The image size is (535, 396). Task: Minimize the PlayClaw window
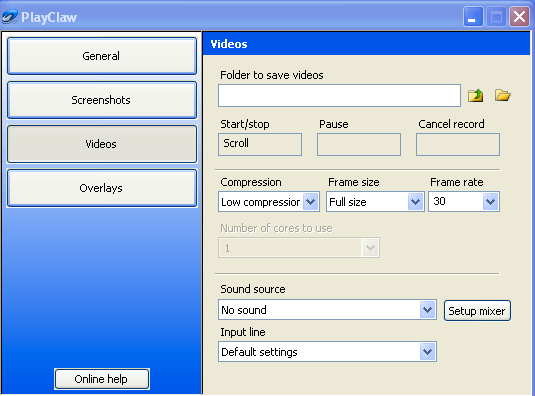pos(473,16)
